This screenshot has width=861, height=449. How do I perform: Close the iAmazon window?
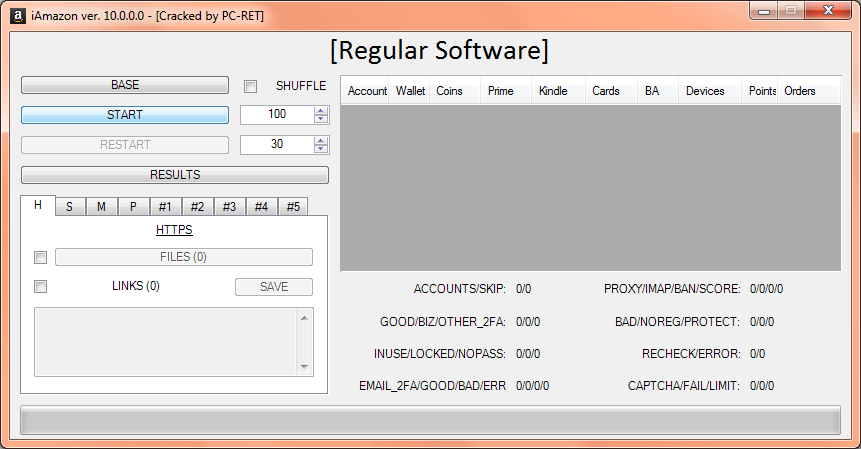[x=829, y=10]
